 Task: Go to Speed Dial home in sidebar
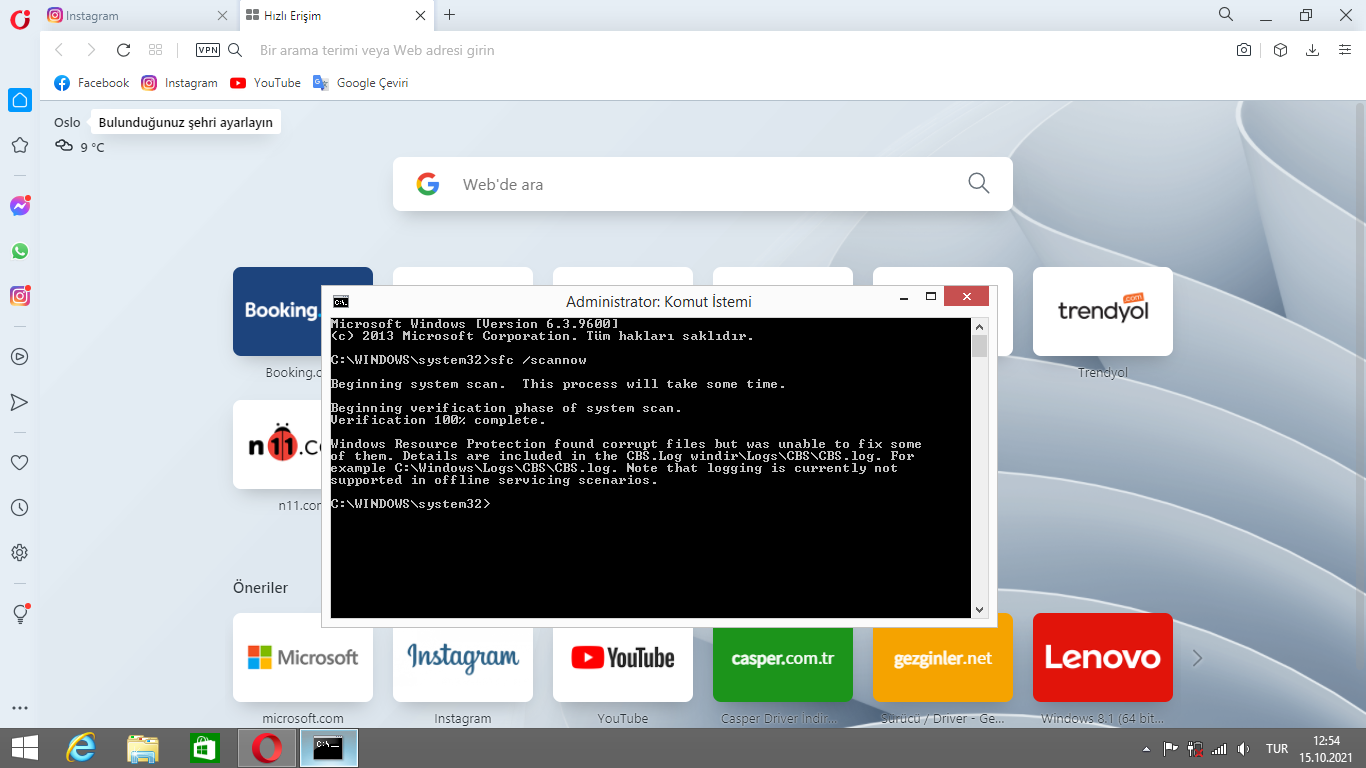20,100
